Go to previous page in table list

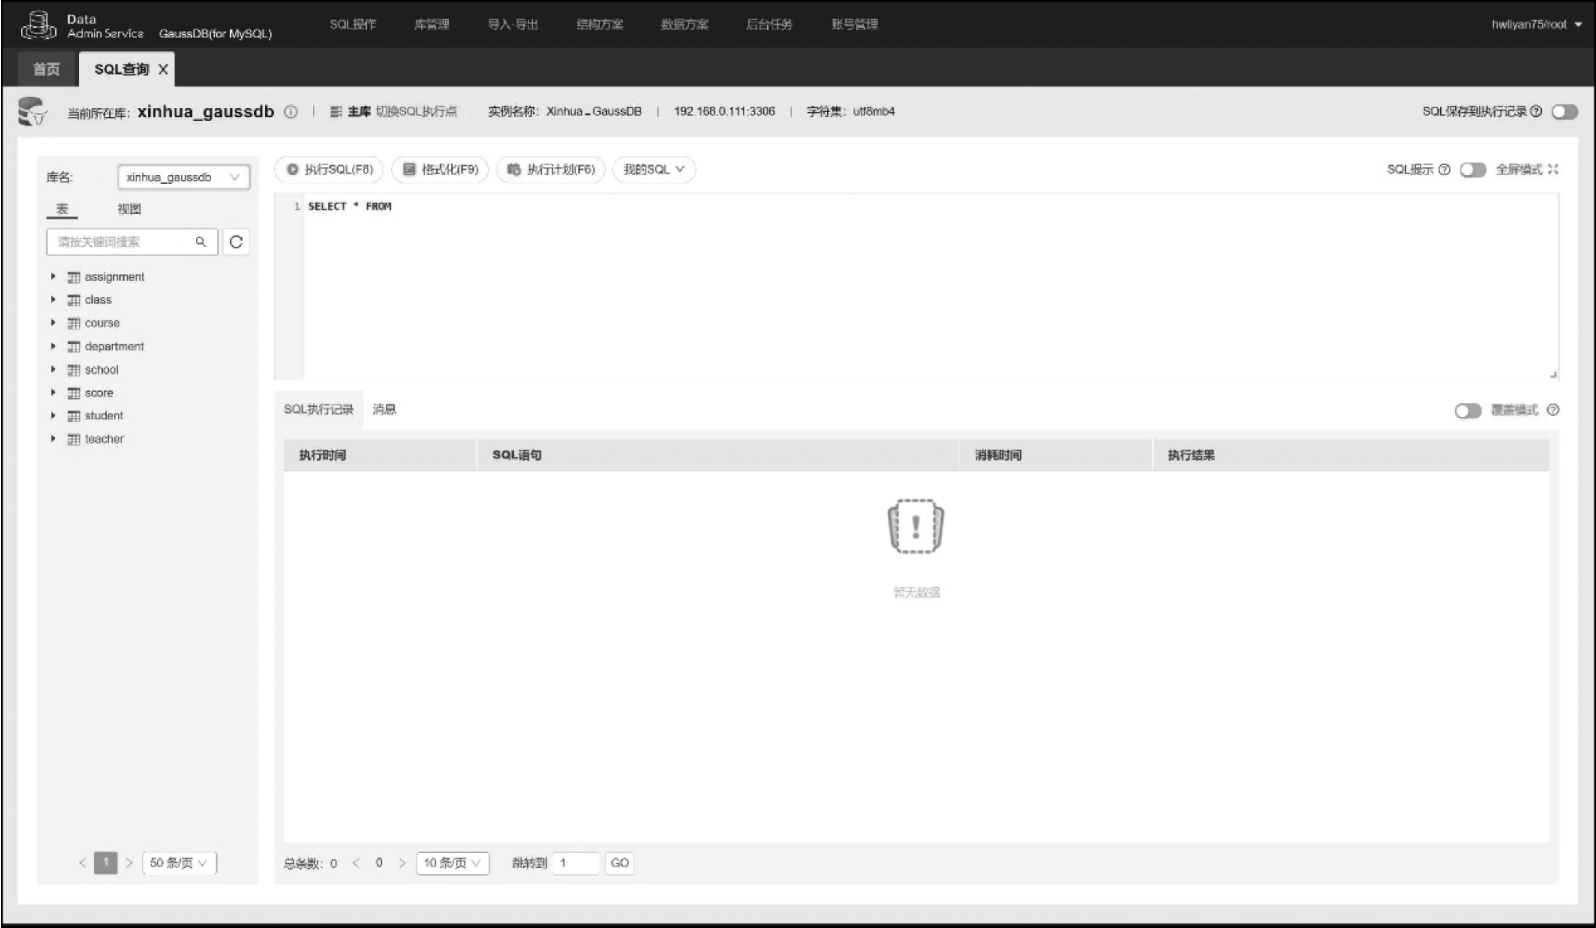point(83,863)
